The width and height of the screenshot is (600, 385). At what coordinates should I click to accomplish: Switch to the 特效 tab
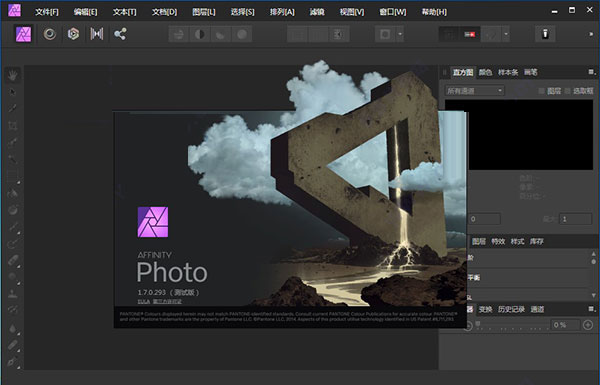(x=498, y=241)
